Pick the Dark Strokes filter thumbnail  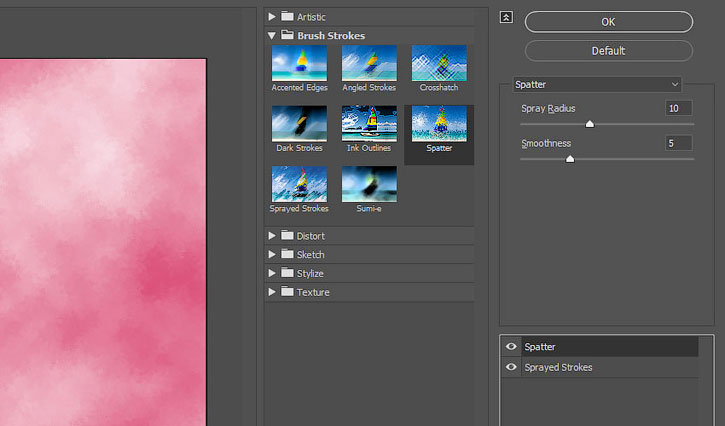tap(299, 123)
